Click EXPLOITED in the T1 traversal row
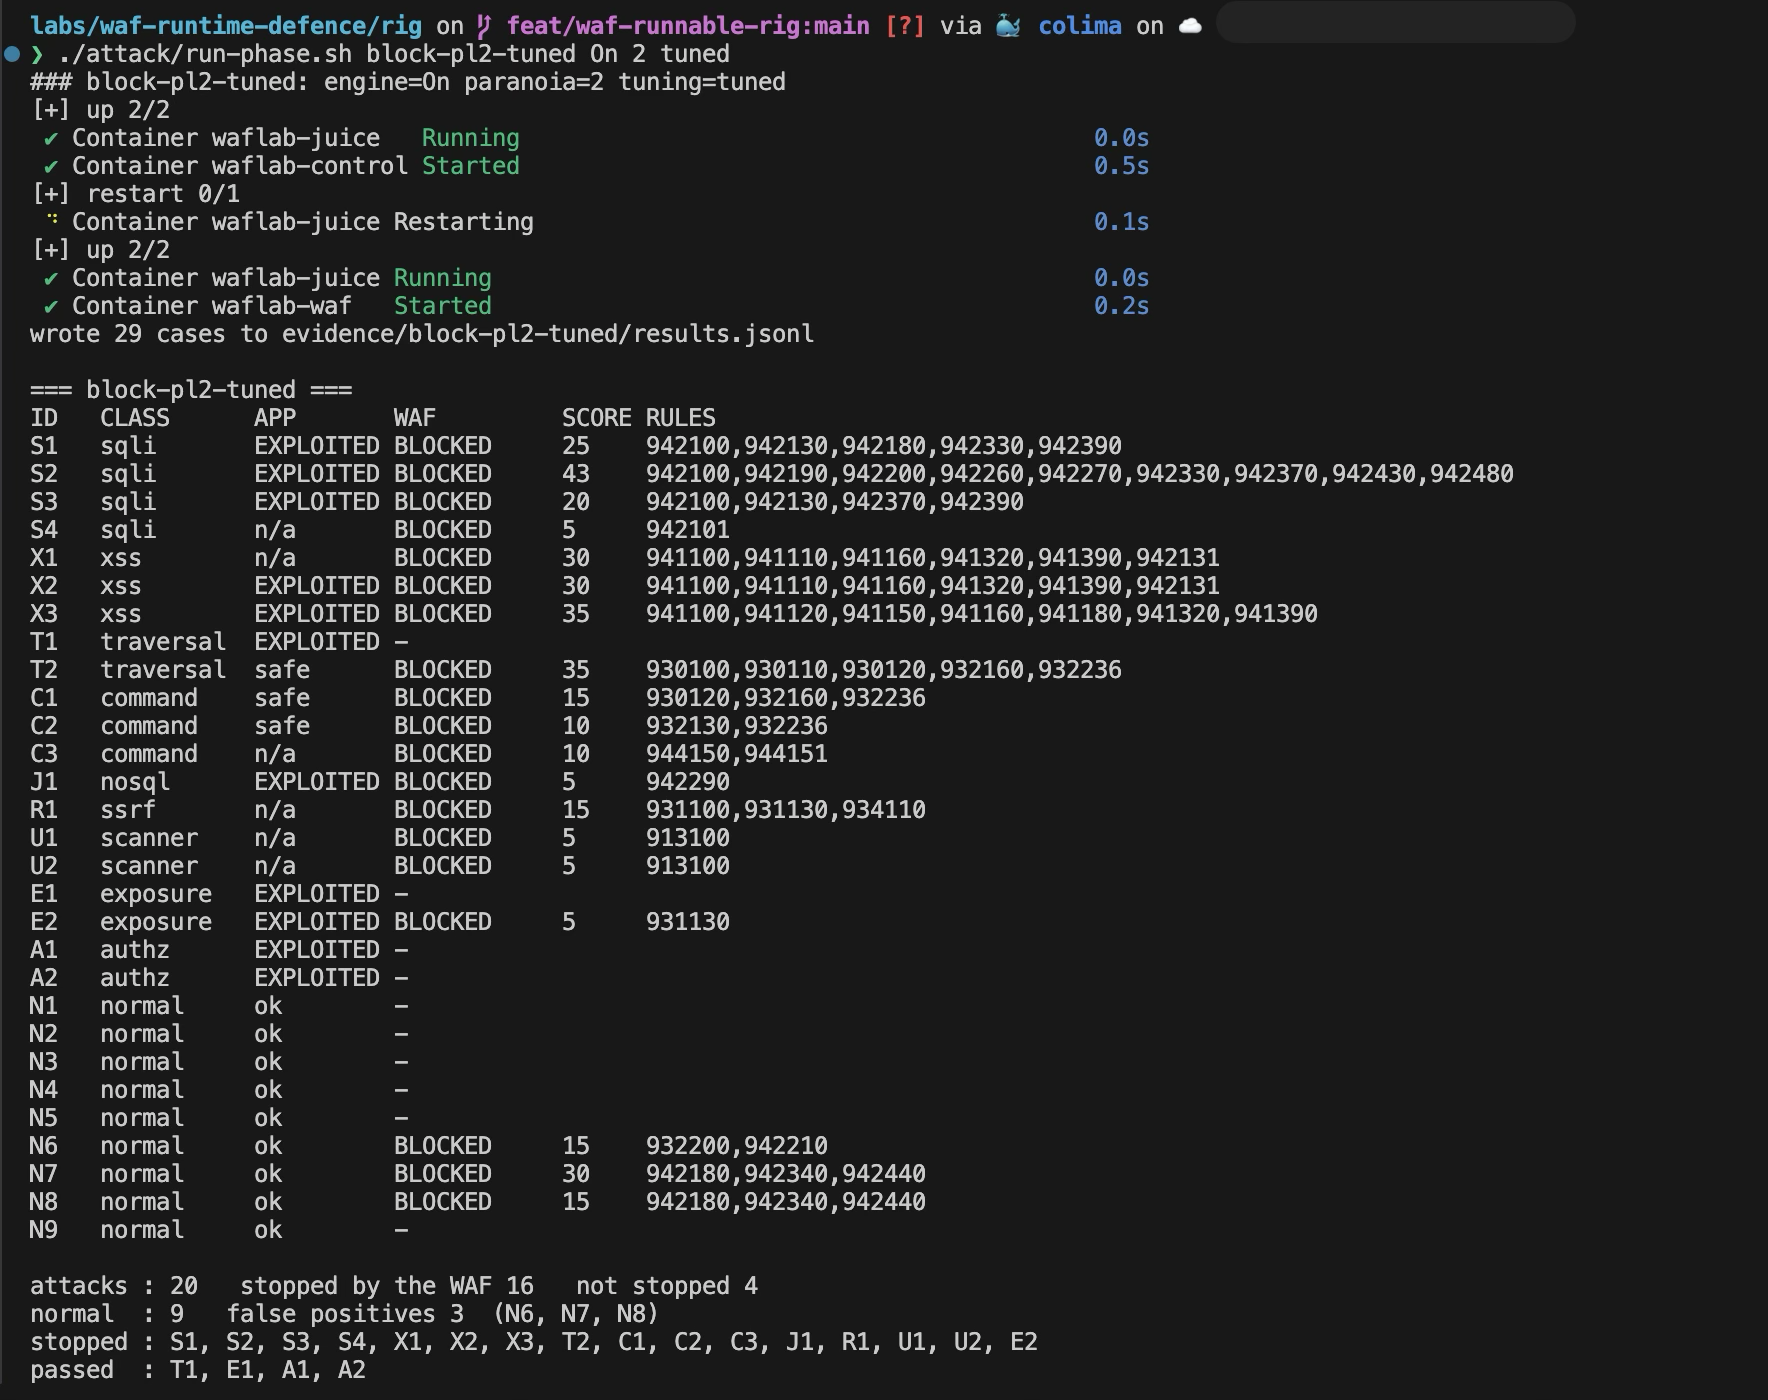The image size is (1768, 1400). click(317, 642)
